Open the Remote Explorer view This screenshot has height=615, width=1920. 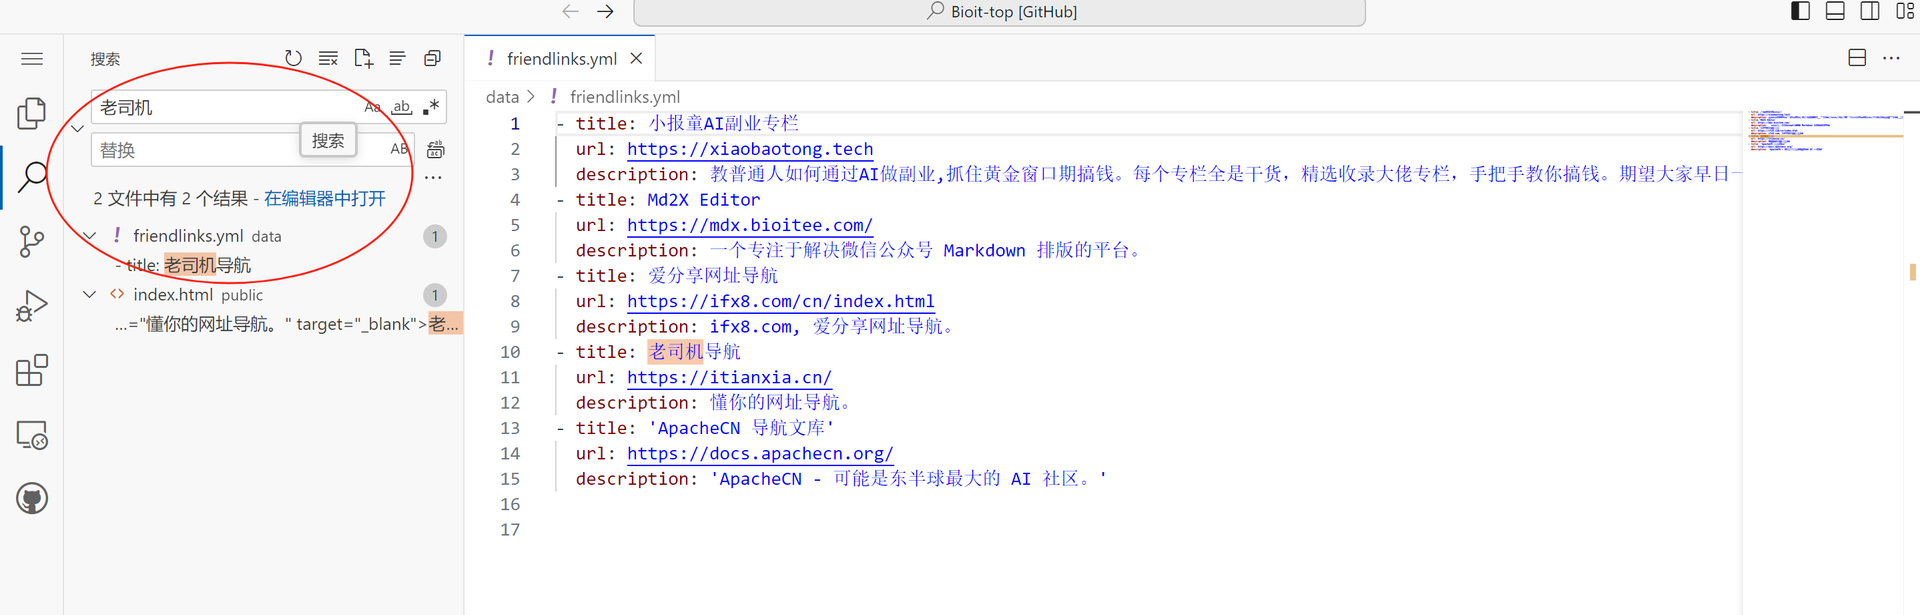[x=32, y=435]
